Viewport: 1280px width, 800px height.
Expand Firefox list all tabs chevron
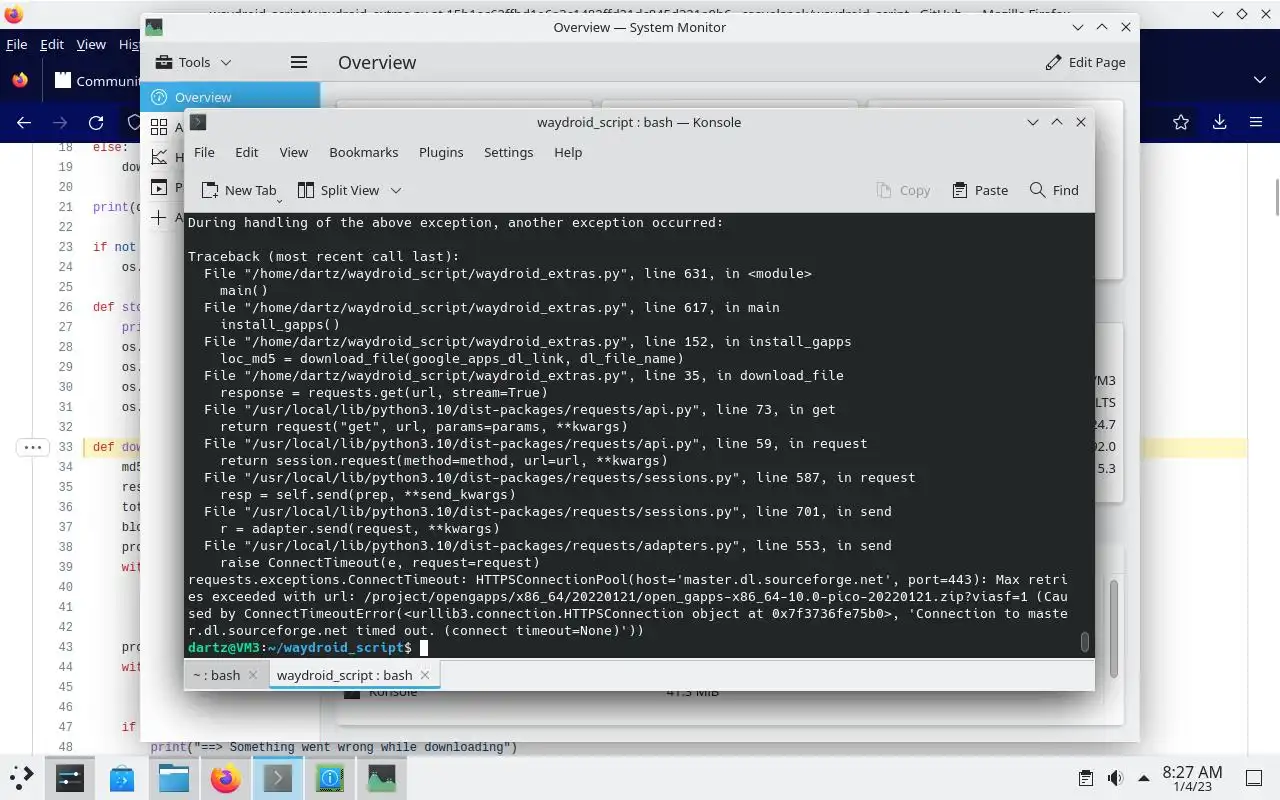pos(1259,80)
